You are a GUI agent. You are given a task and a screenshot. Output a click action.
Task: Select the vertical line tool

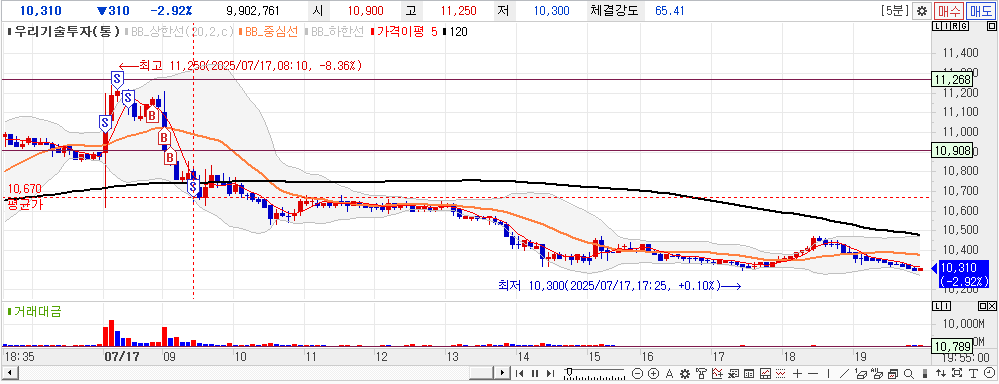click(x=828, y=373)
